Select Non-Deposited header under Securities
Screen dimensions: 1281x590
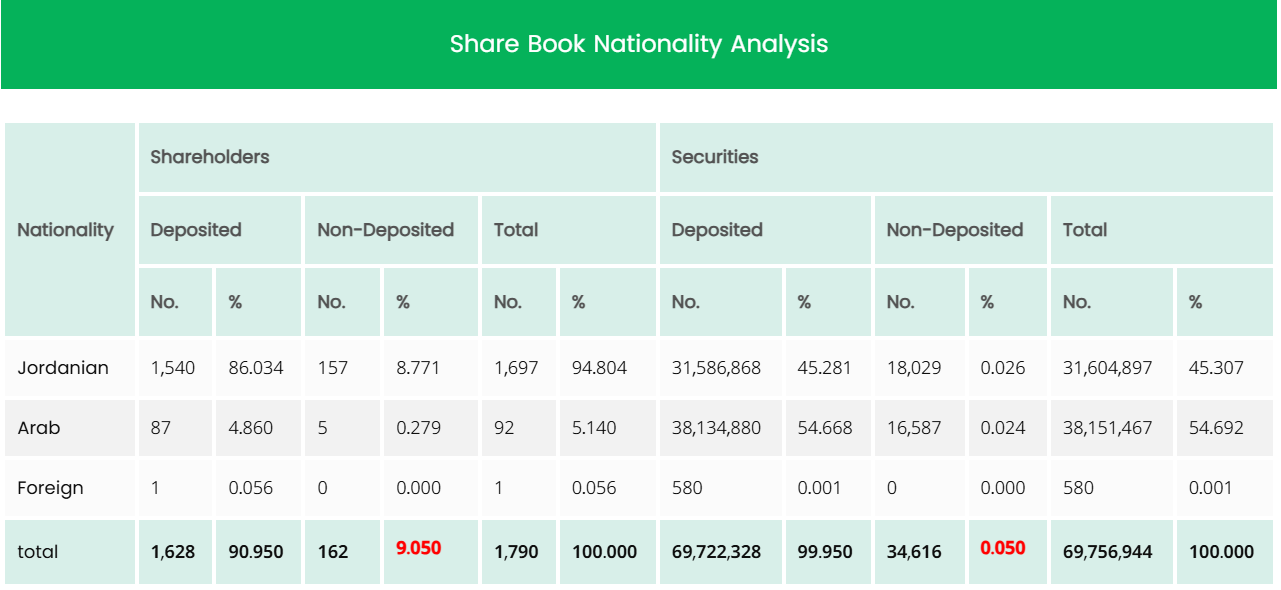tap(954, 230)
